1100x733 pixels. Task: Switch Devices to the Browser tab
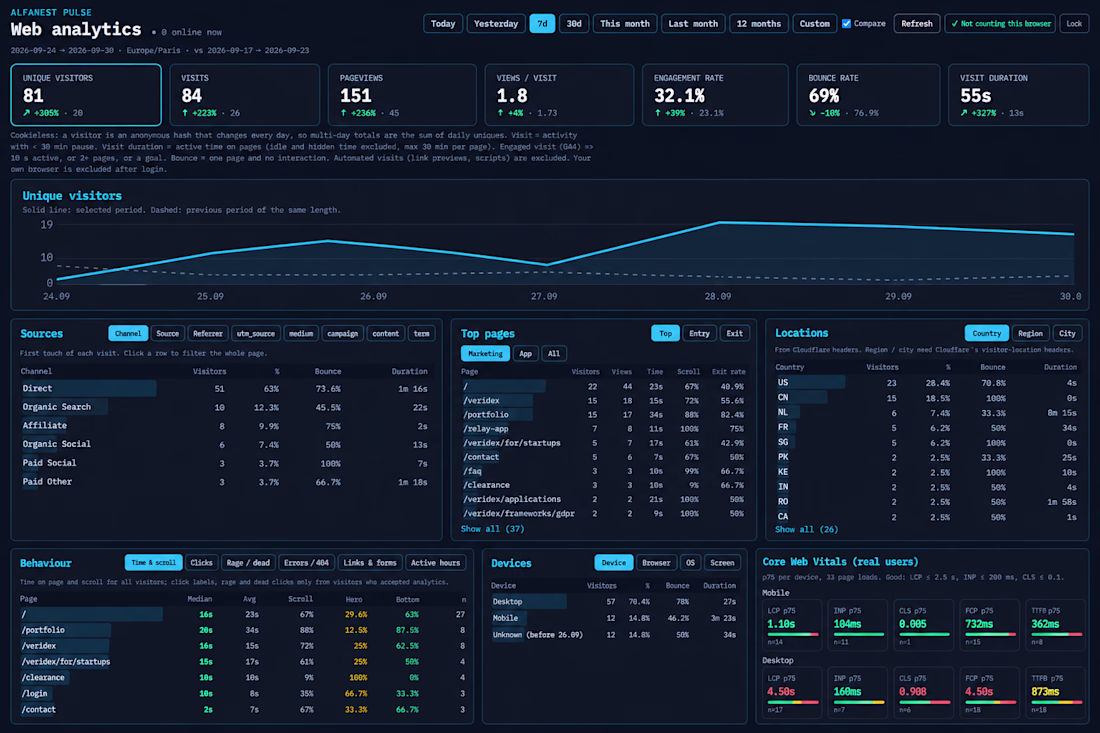tap(656, 563)
